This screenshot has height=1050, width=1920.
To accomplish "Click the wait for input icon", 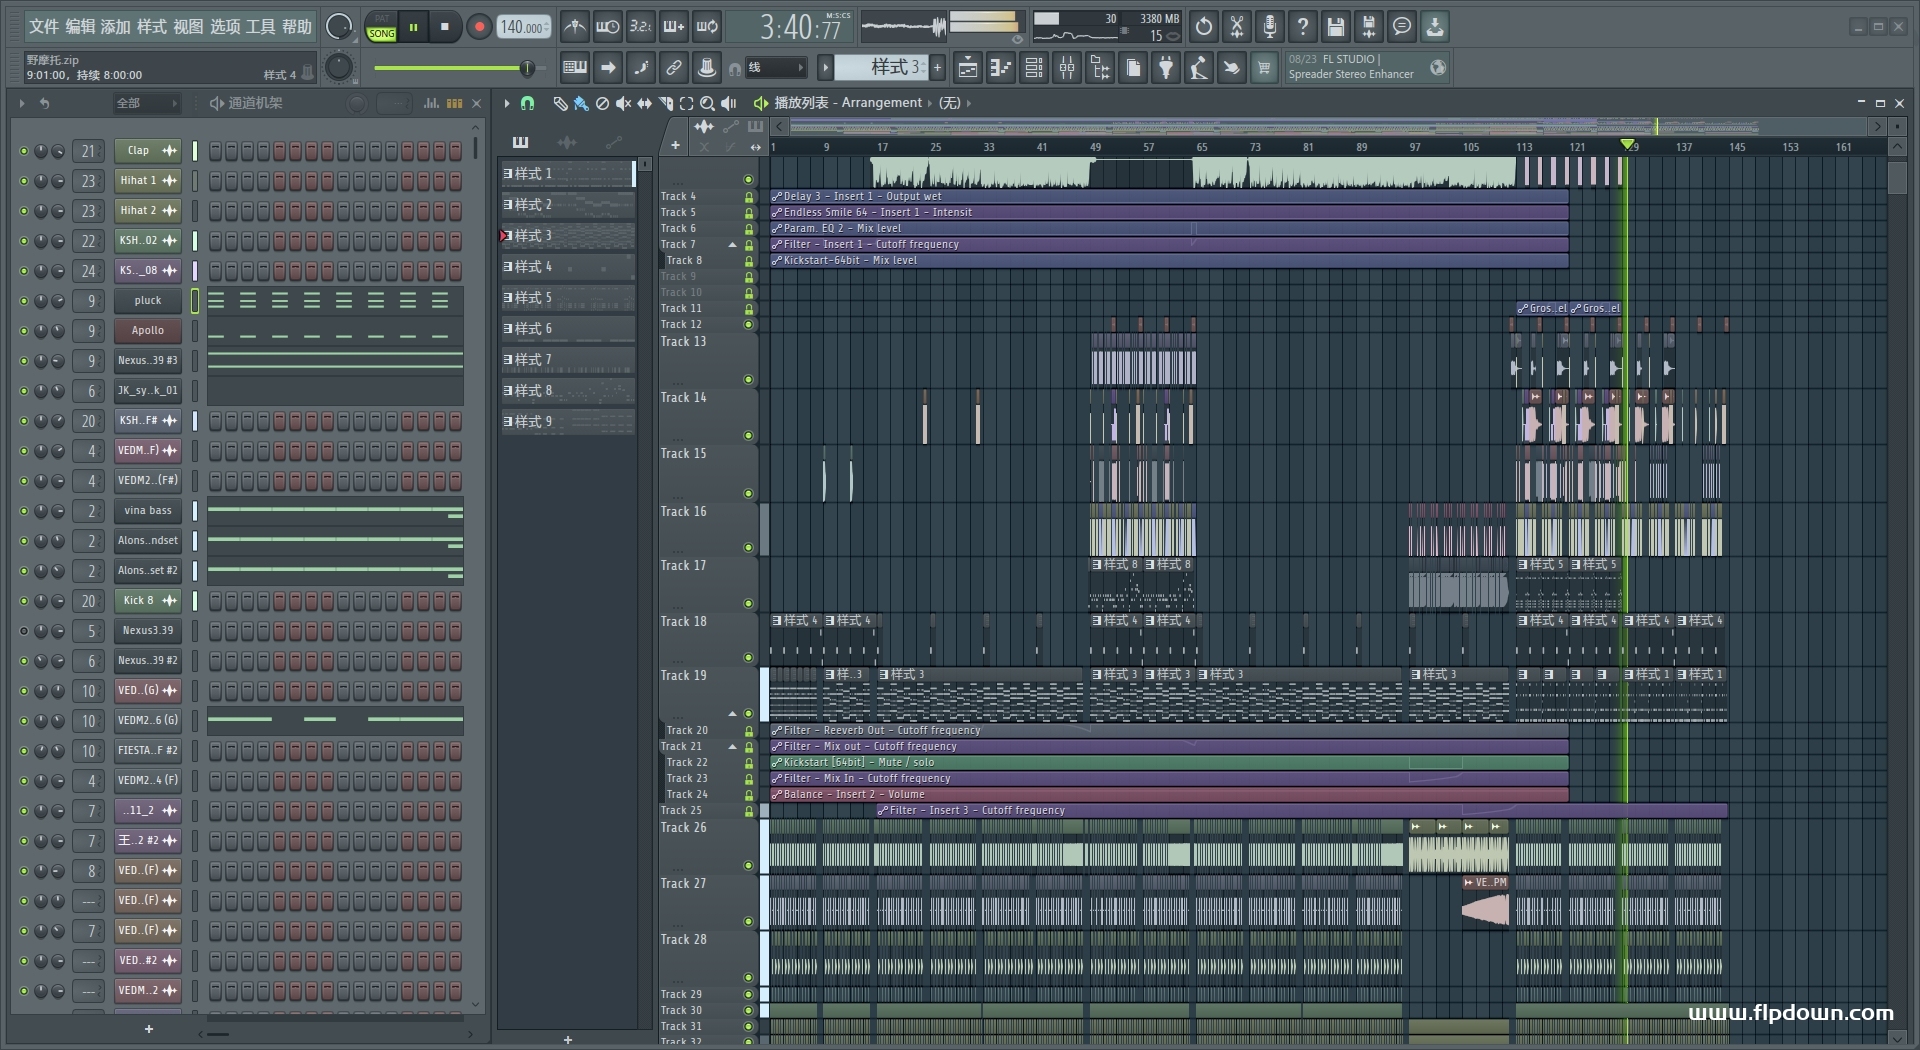I will 607,27.
